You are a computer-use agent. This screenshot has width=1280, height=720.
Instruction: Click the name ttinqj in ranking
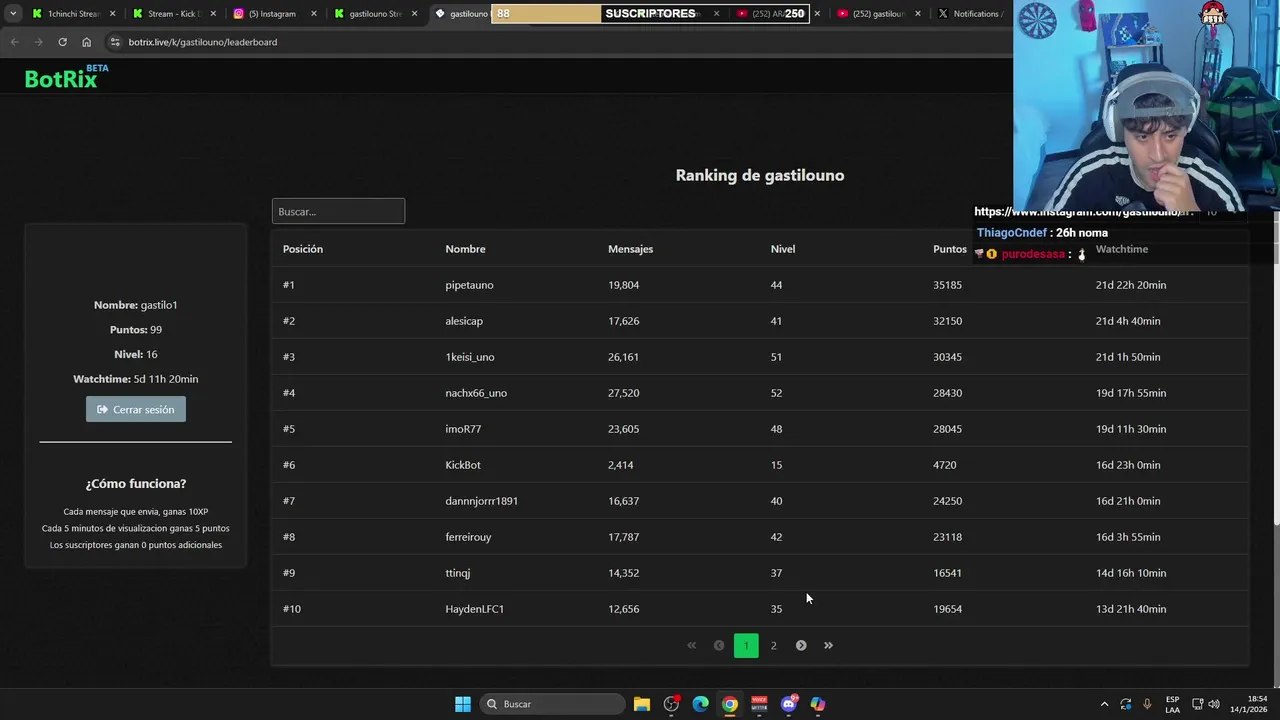(457, 573)
